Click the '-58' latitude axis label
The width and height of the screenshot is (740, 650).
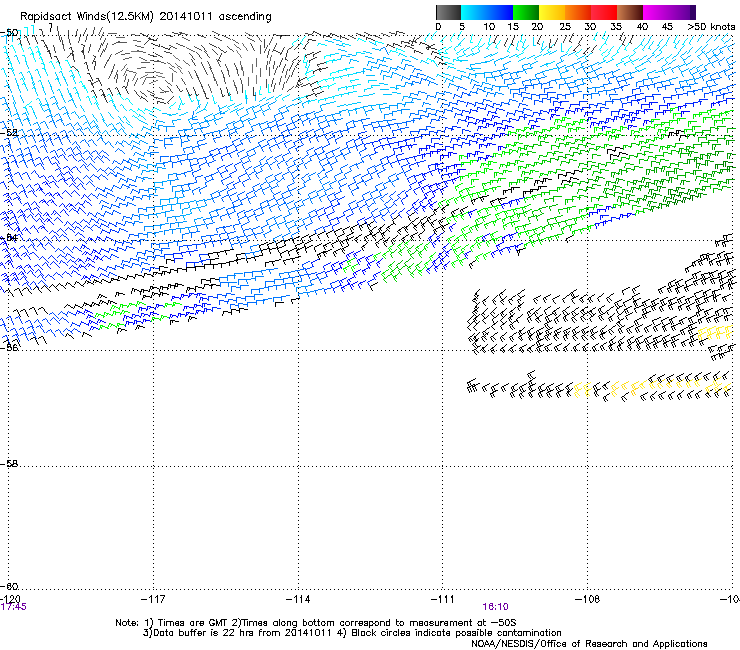[9, 464]
